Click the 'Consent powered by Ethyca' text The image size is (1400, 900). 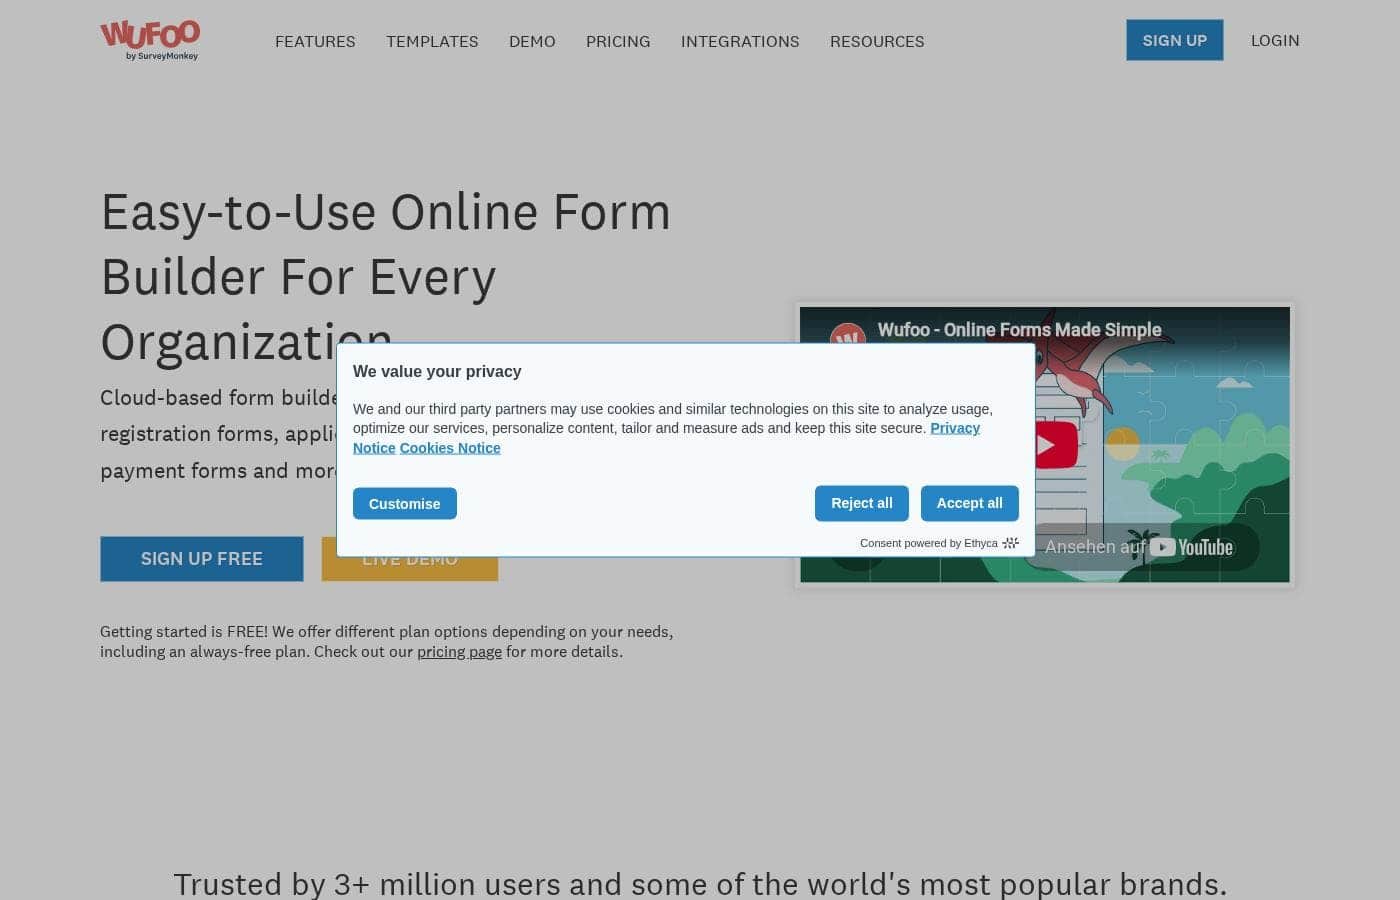pos(929,543)
